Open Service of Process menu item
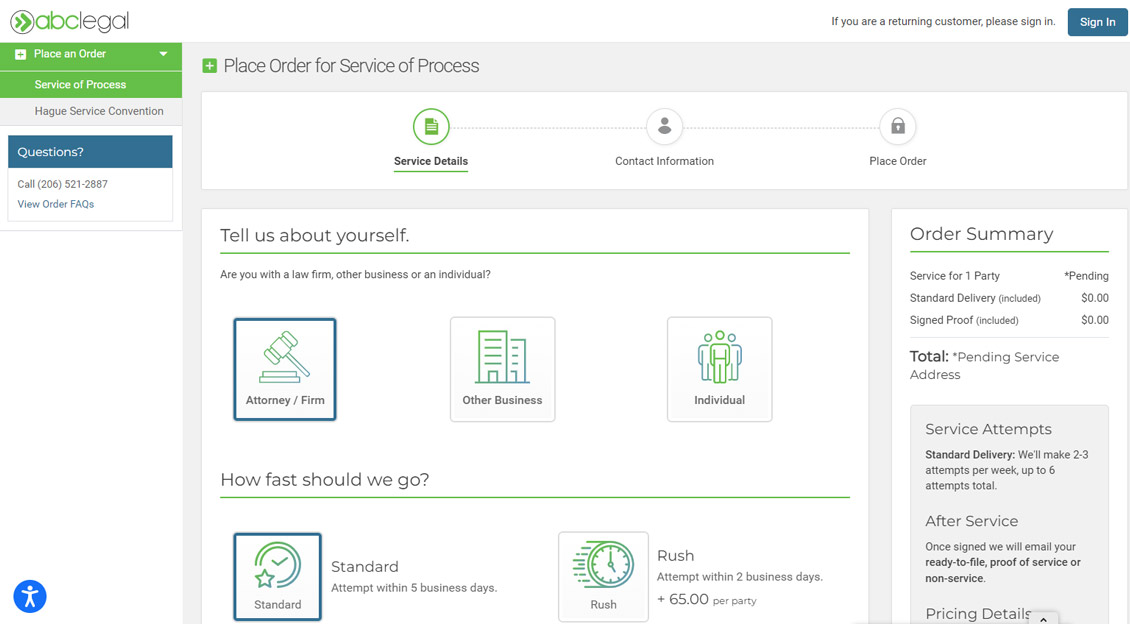 pos(80,85)
